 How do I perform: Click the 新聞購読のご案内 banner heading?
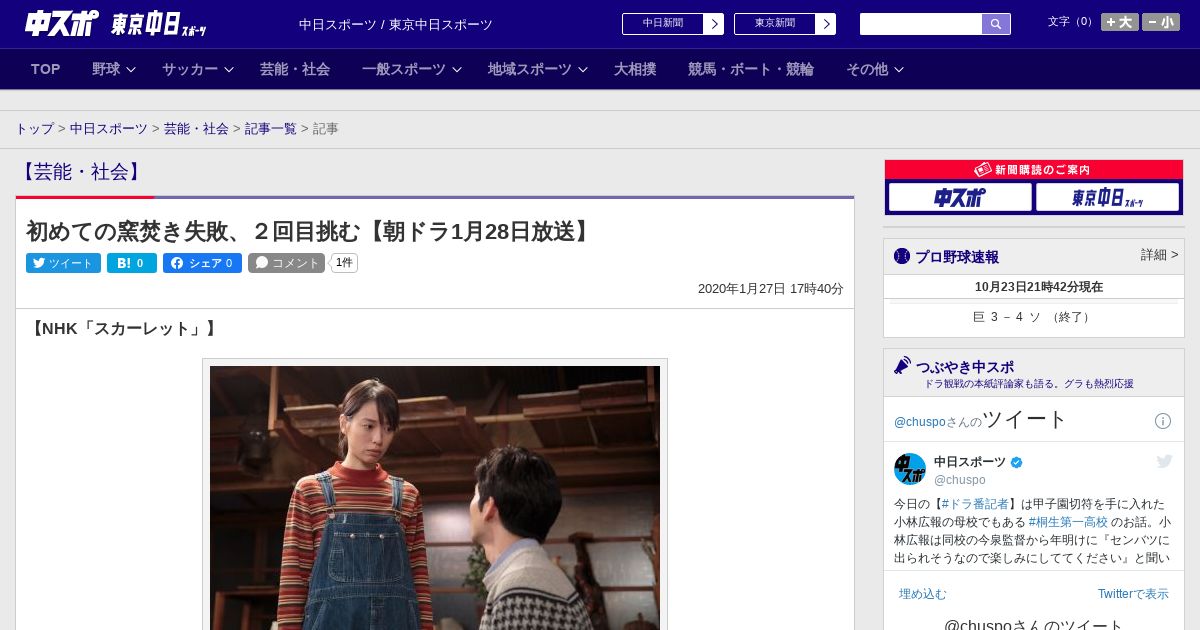coord(1033,170)
